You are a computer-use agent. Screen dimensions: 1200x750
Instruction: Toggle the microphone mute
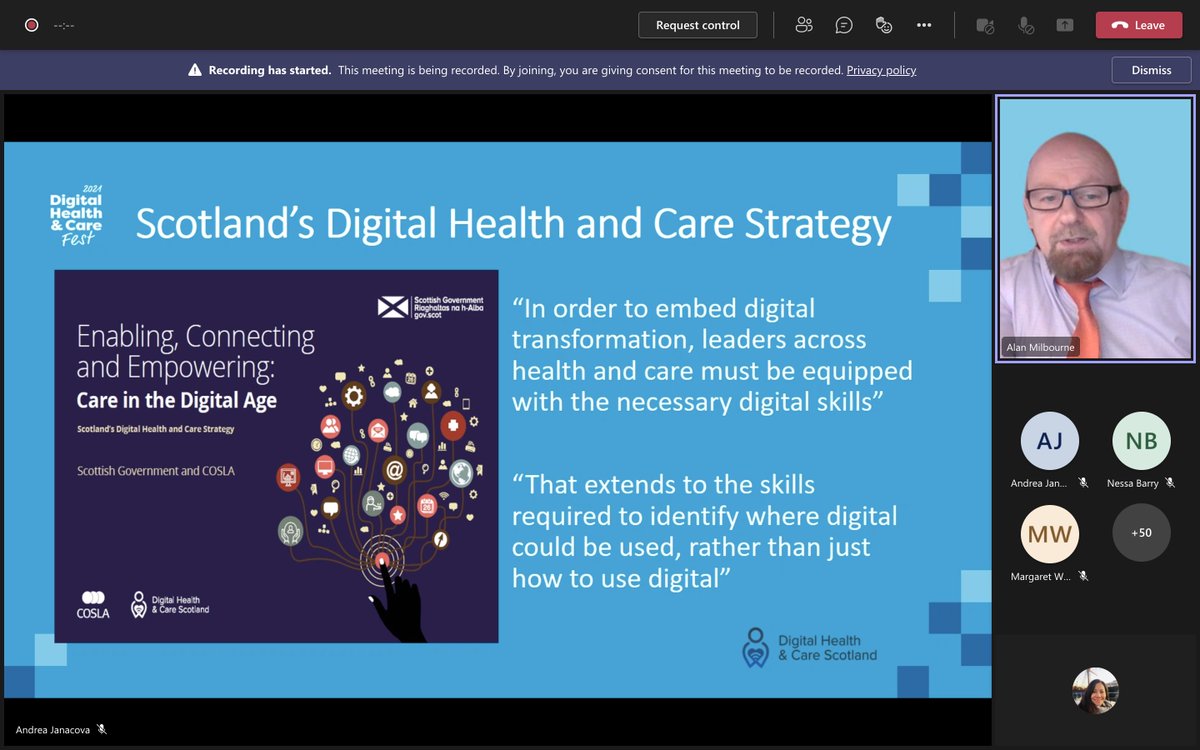[x=1025, y=26]
